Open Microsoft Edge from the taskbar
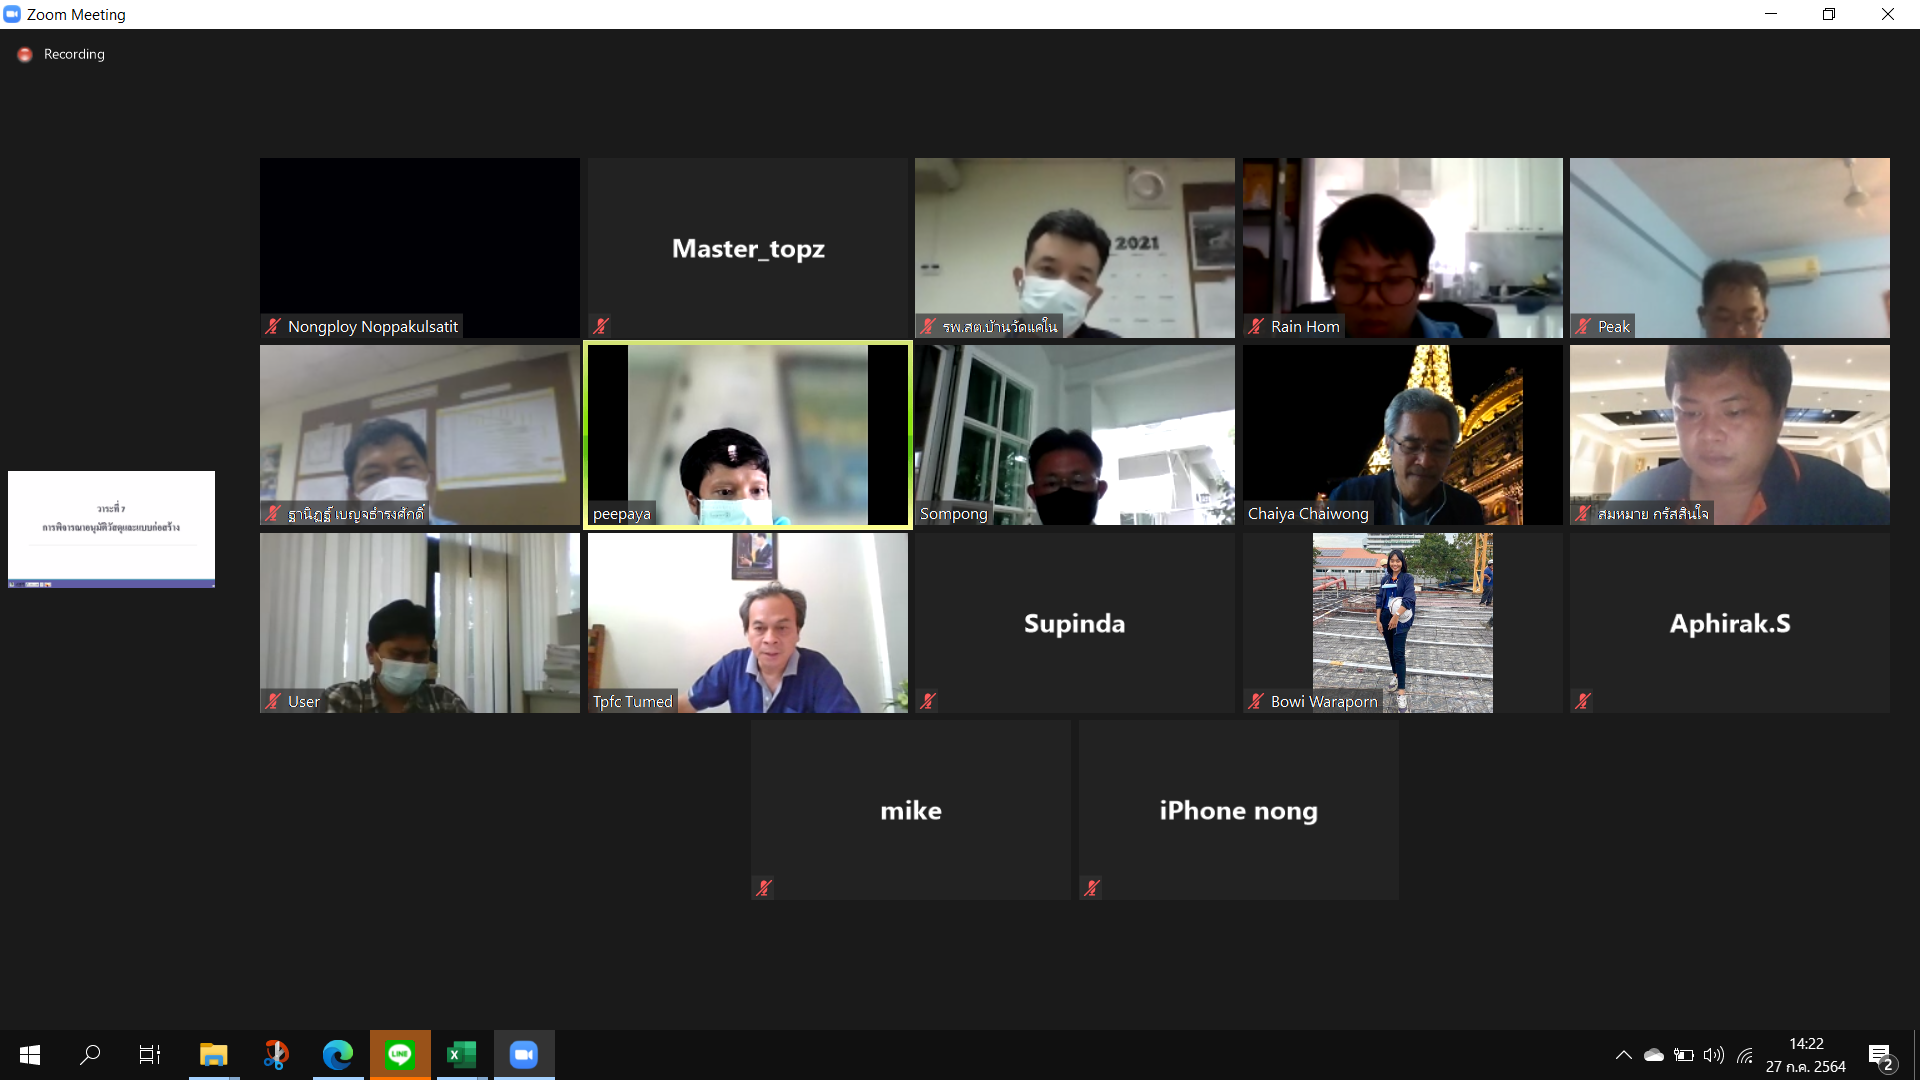Image resolution: width=1920 pixels, height=1080 pixels. click(338, 1054)
